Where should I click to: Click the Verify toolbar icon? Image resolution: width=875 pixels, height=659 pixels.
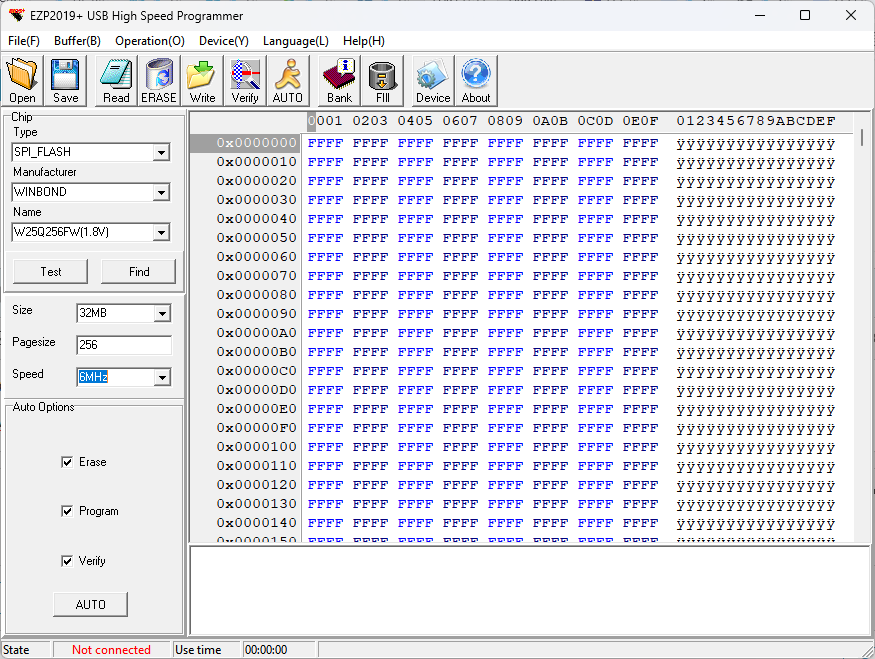[245, 81]
